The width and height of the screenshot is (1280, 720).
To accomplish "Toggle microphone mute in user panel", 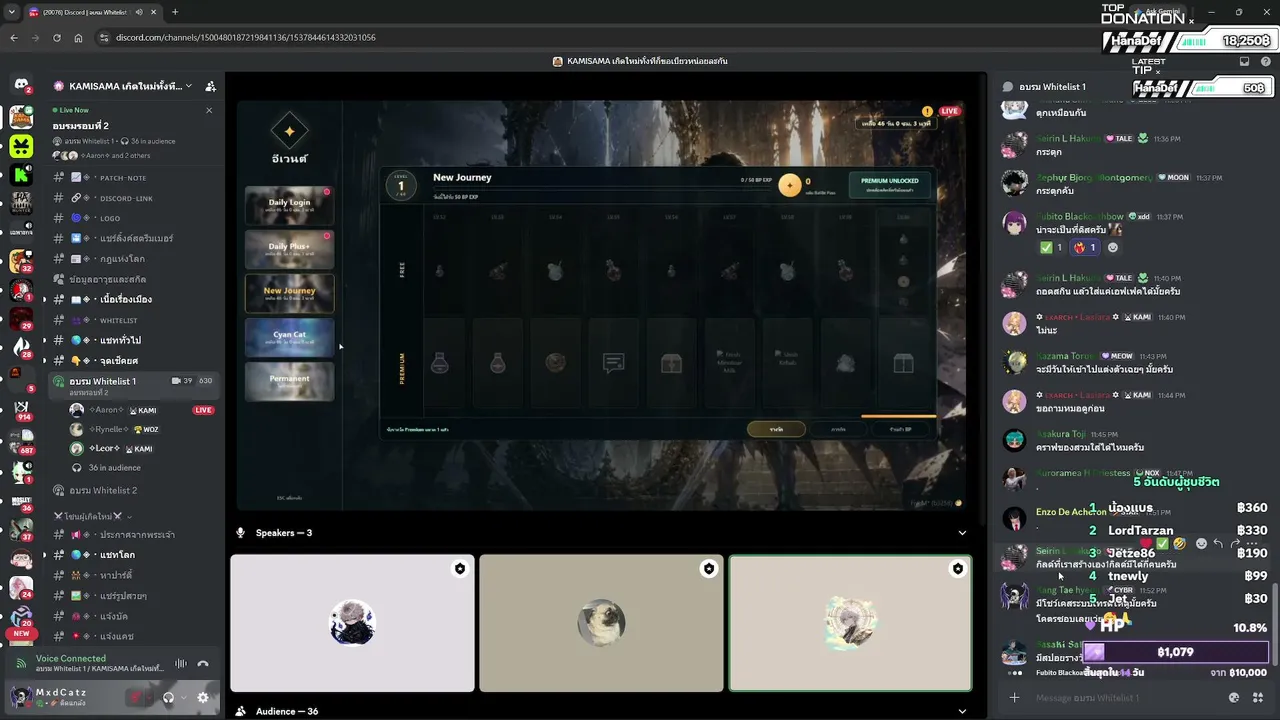I will (x=137, y=698).
